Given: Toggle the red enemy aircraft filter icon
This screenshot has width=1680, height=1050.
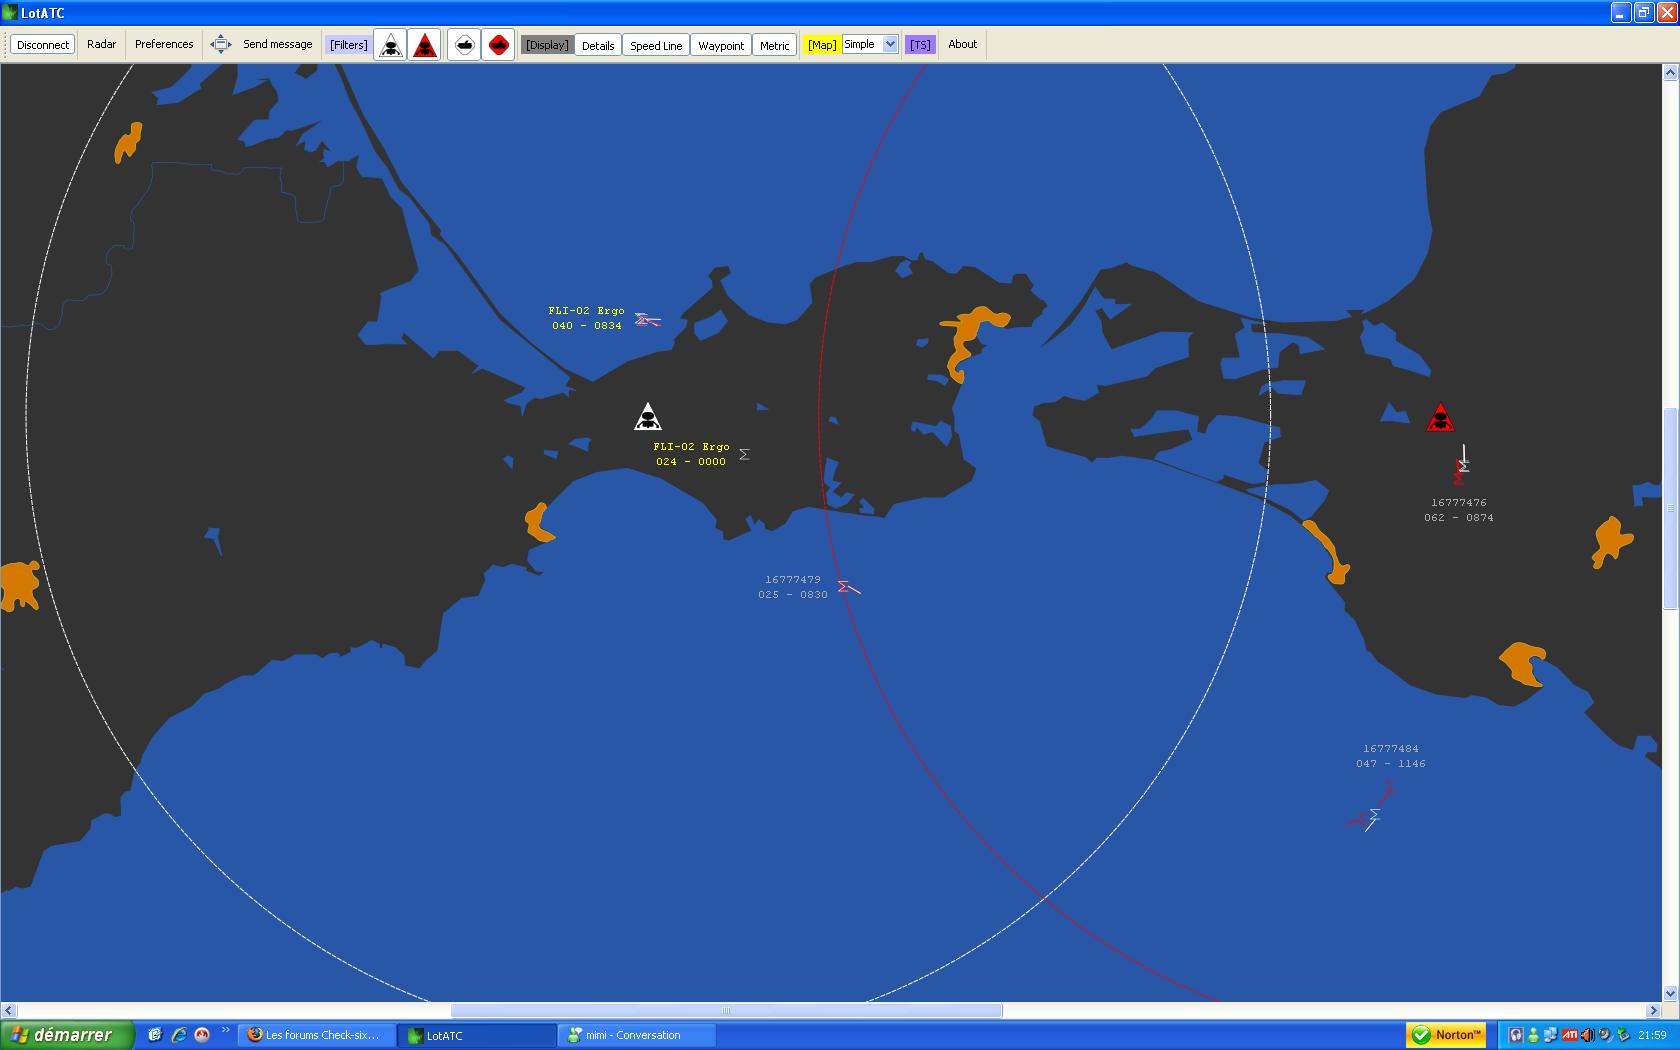Looking at the screenshot, I should coord(425,45).
